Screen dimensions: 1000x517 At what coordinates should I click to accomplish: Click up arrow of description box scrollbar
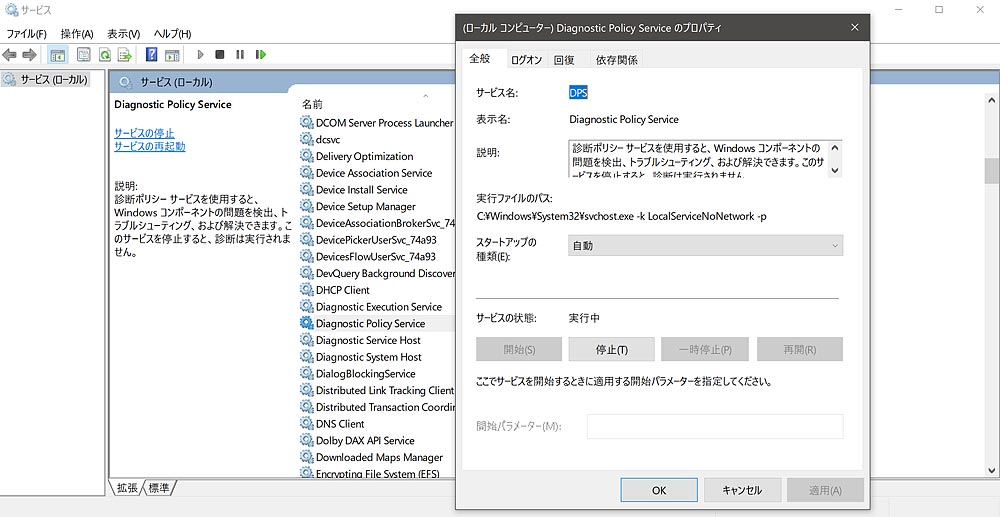835,148
